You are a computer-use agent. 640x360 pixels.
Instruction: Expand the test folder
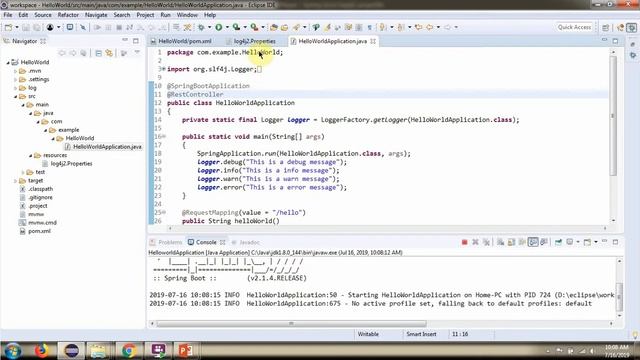click(x=23, y=172)
